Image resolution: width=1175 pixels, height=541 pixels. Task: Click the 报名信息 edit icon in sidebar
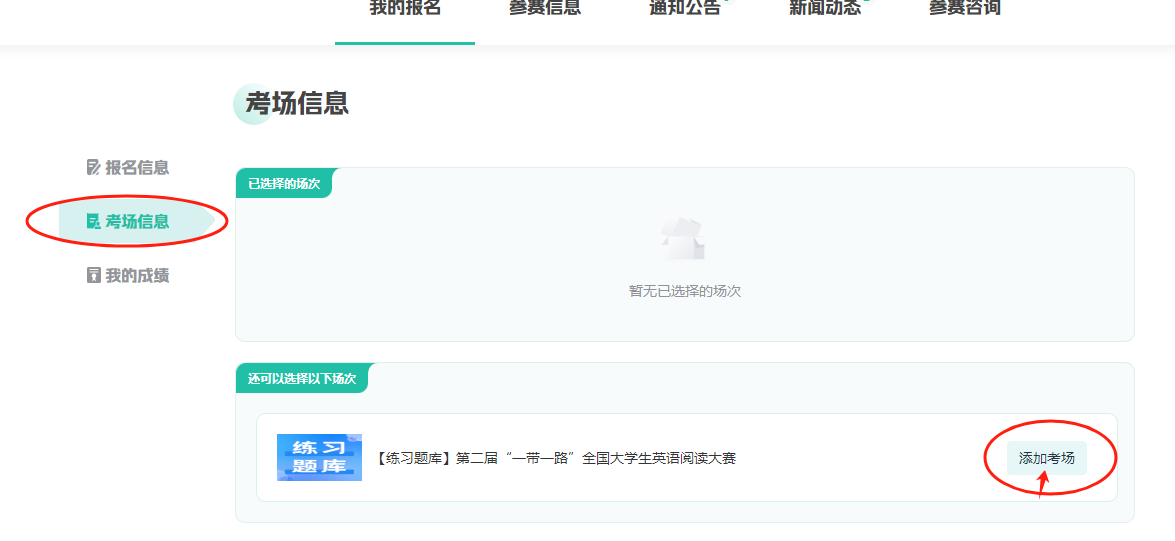tap(94, 168)
